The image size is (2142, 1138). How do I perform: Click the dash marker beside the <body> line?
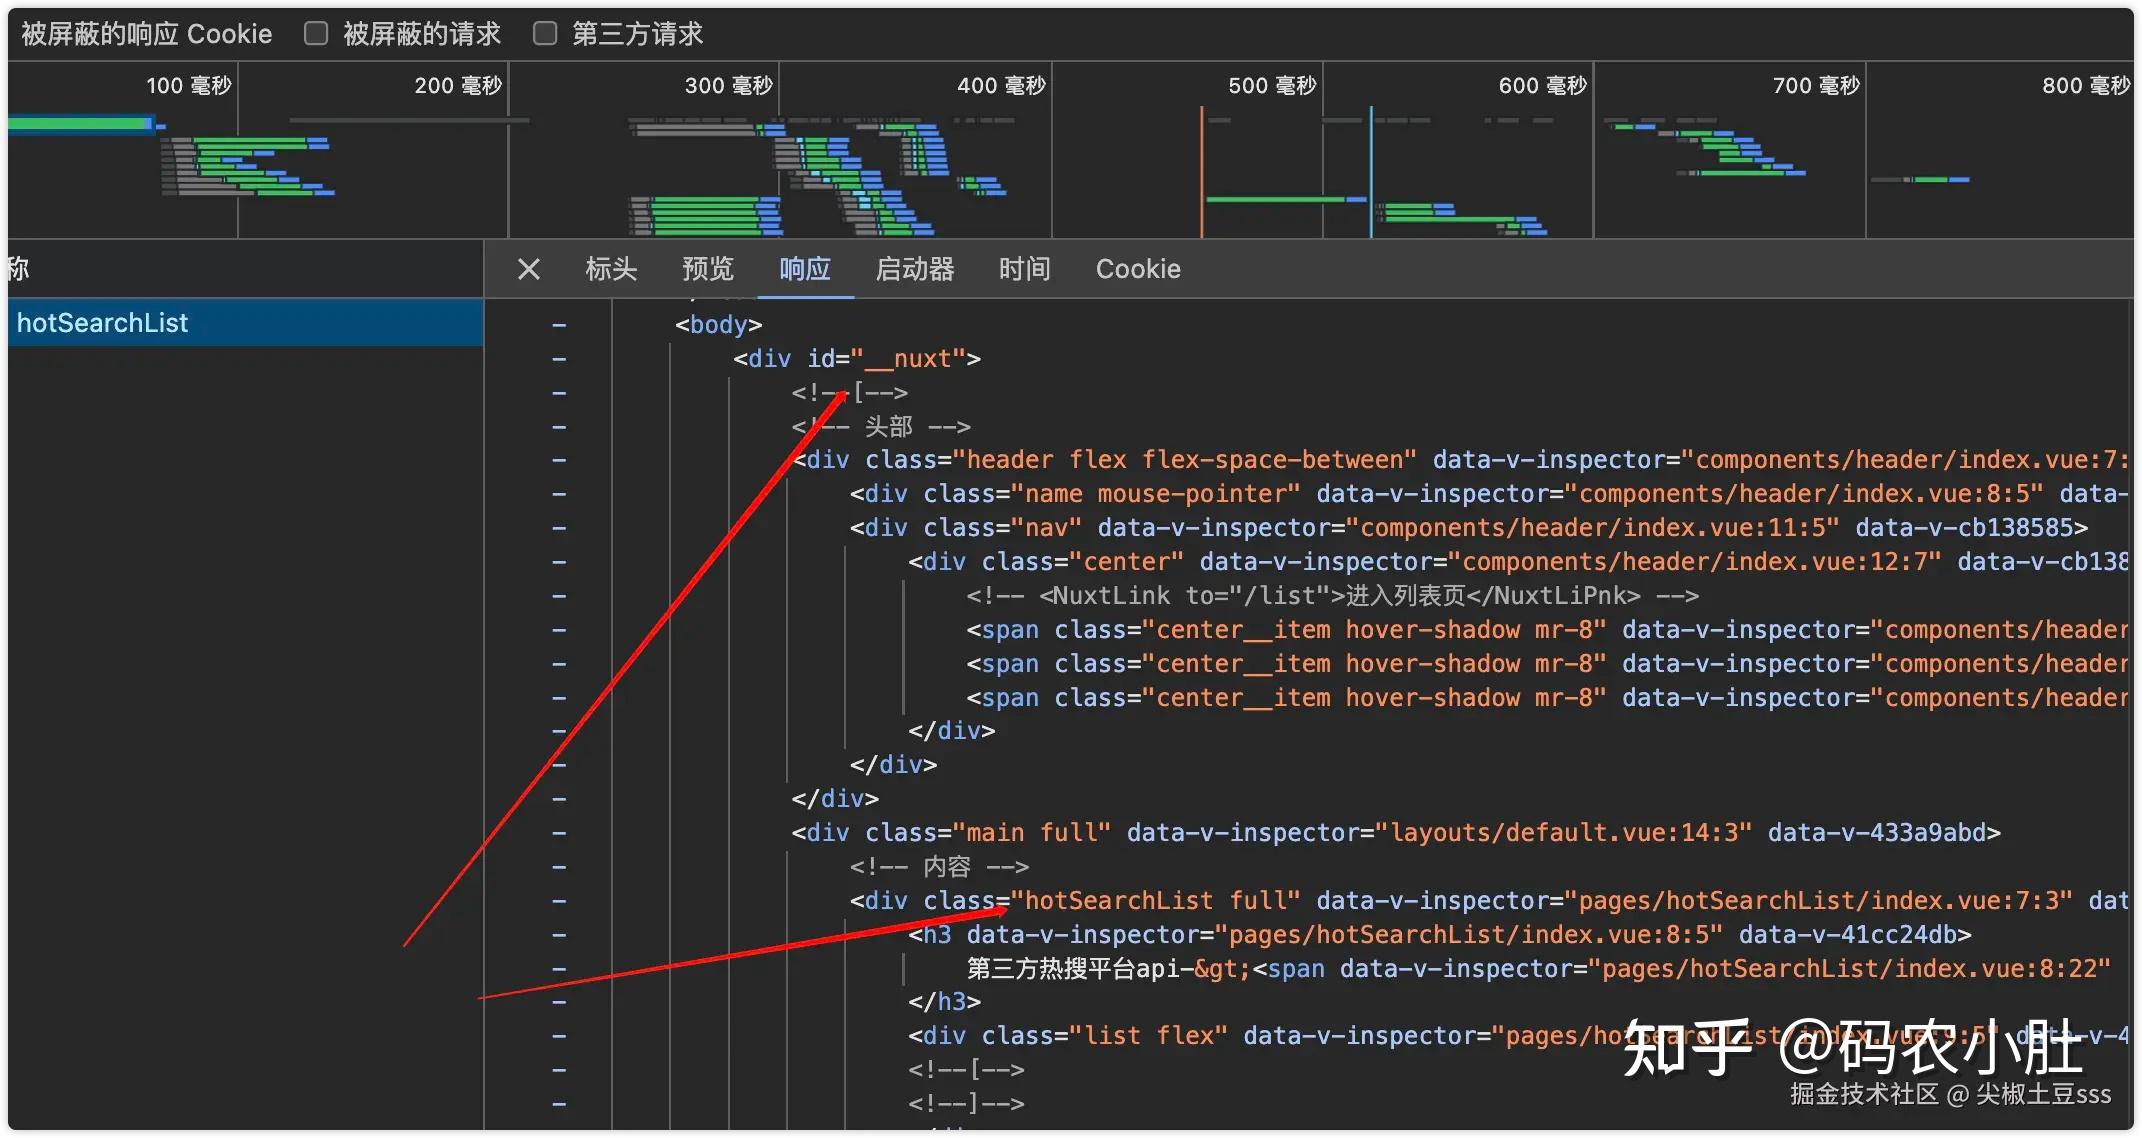559,325
